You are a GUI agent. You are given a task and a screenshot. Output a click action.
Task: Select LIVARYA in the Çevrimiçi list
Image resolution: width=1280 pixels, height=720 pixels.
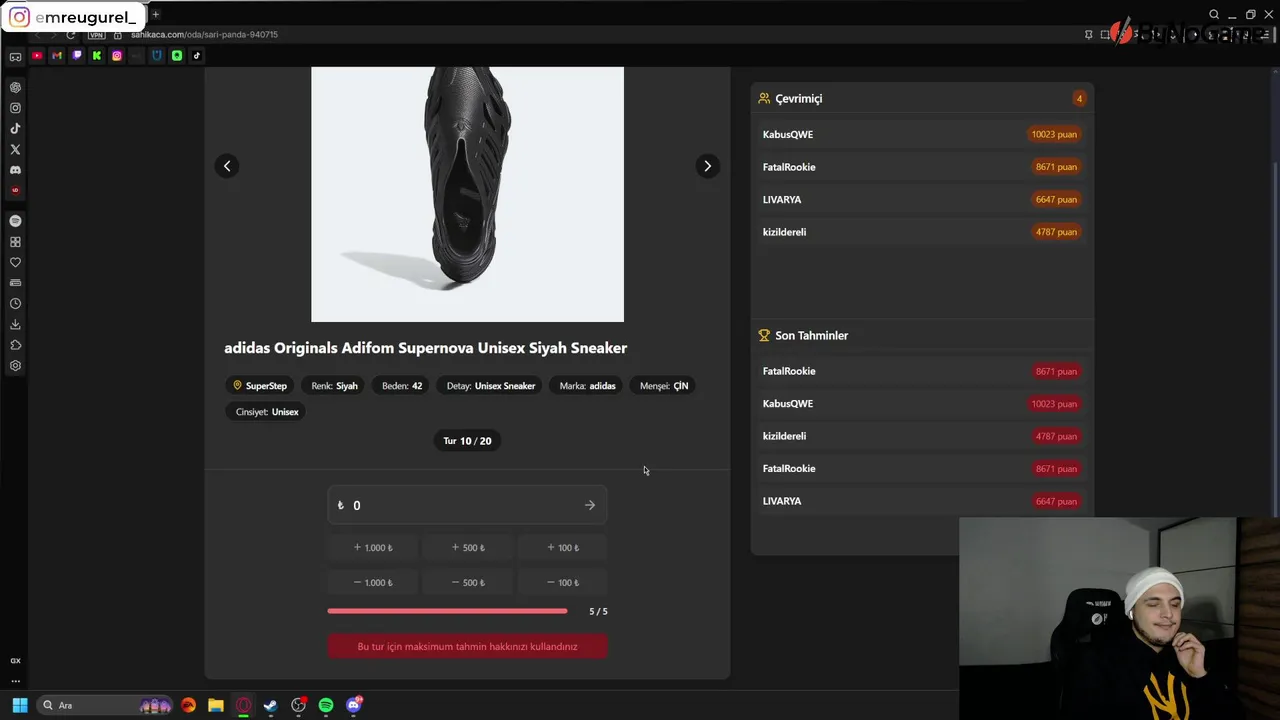tap(921, 199)
